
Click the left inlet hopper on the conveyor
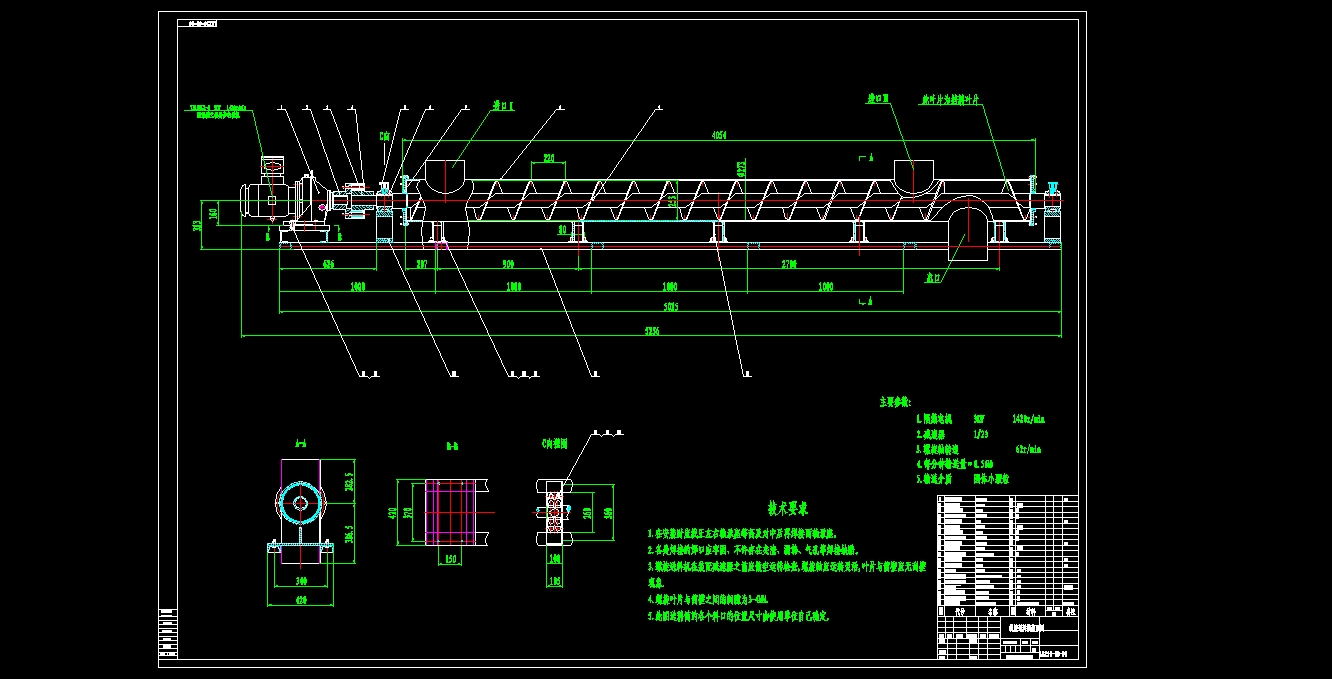[446, 176]
